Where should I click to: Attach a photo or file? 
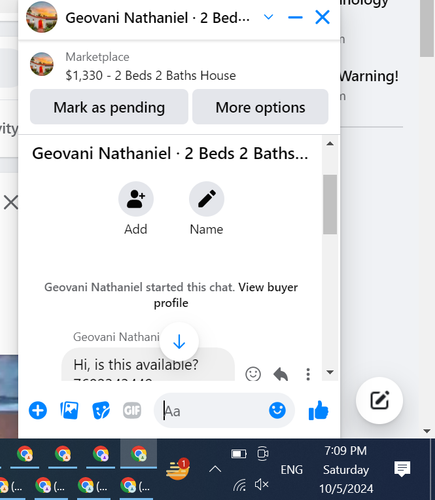click(69, 410)
